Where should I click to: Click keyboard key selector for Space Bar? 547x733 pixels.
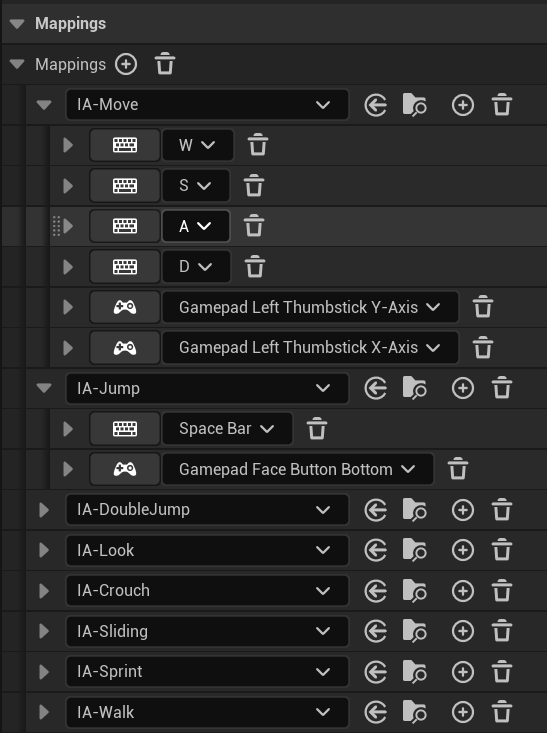point(125,429)
